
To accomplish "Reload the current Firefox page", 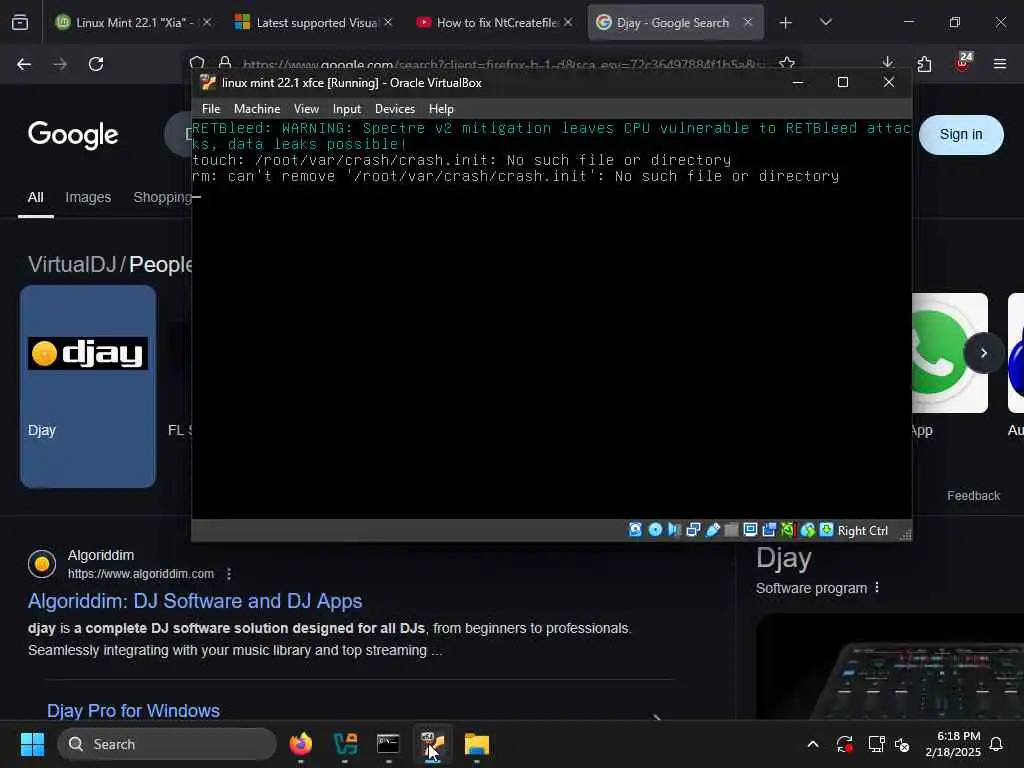I will click(x=96, y=64).
